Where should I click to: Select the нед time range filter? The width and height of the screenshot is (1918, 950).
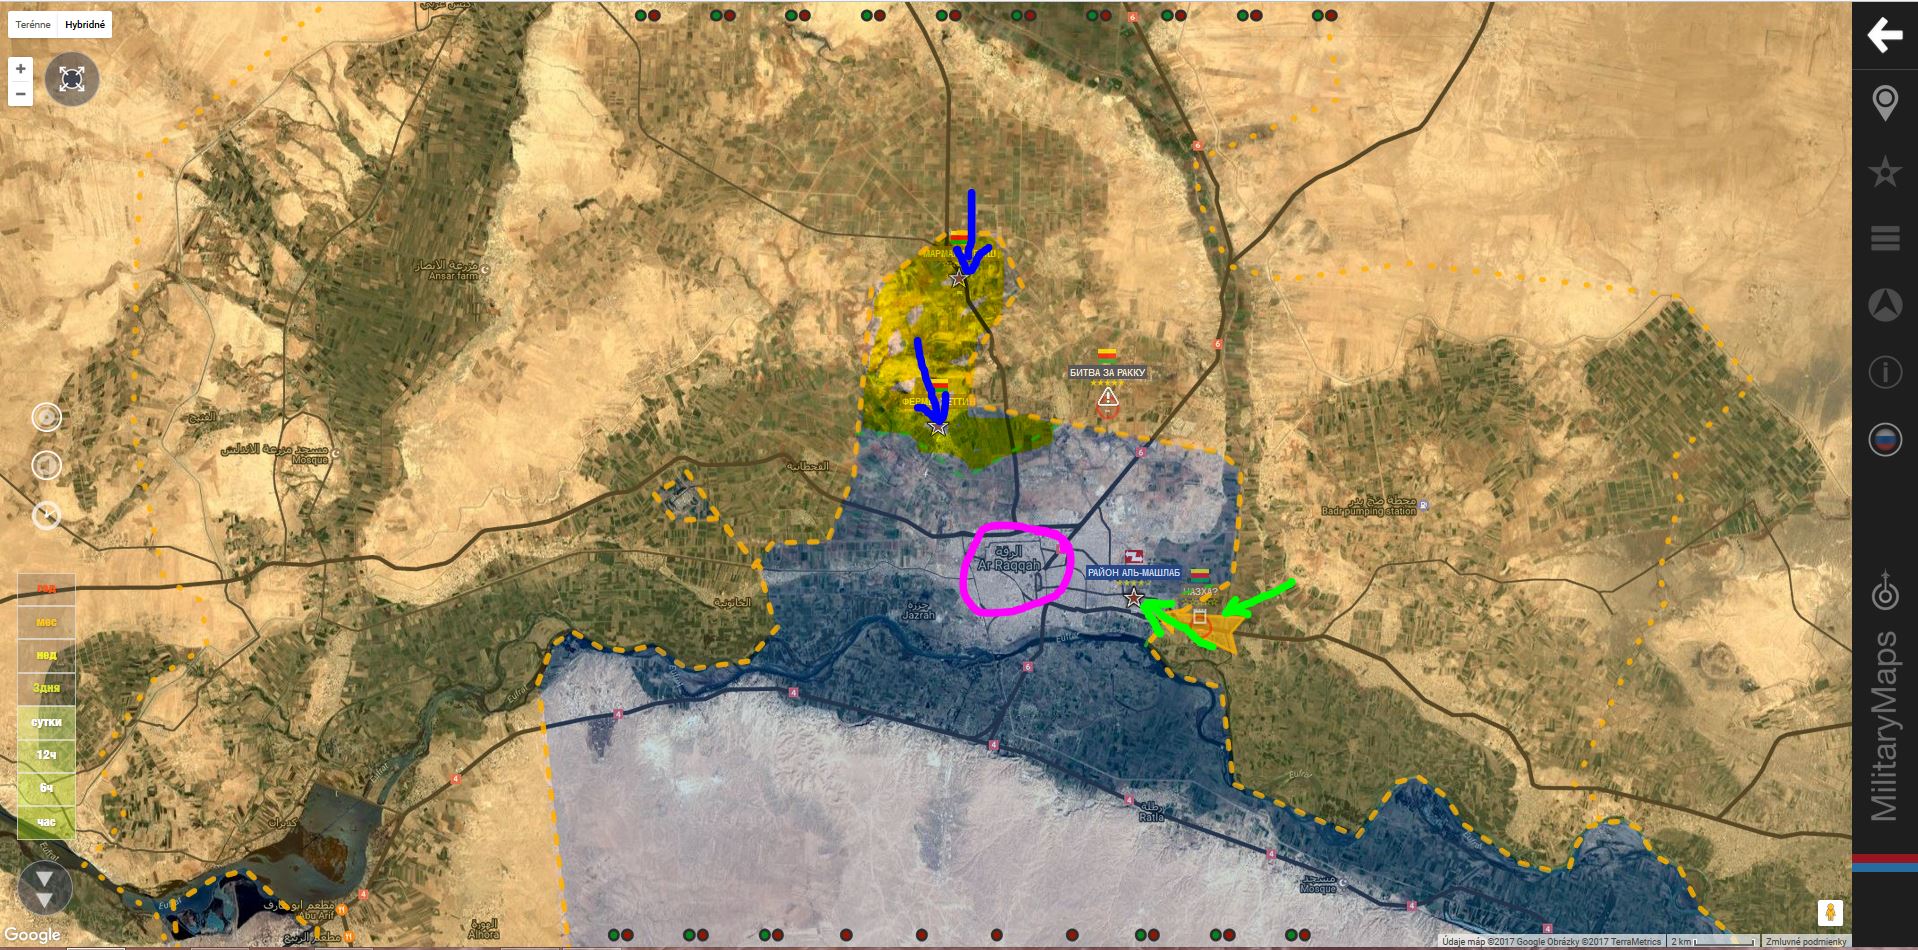46,654
